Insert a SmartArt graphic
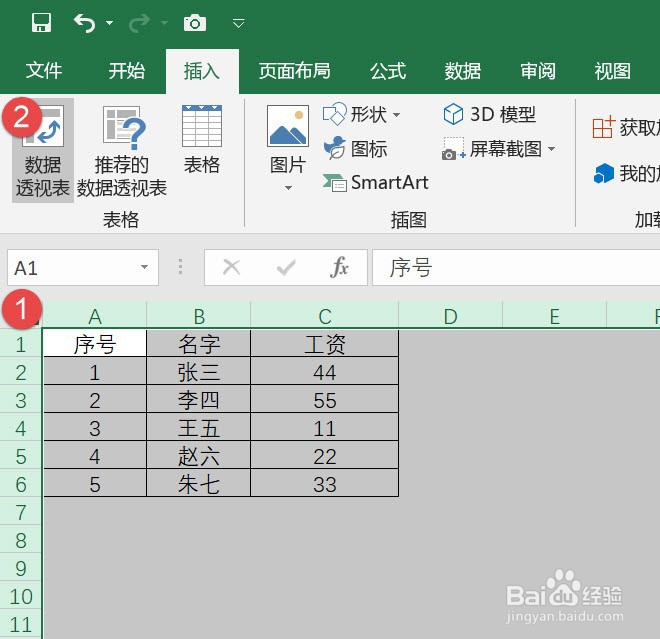The image size is (660, 639). click(x=375, y=183)
